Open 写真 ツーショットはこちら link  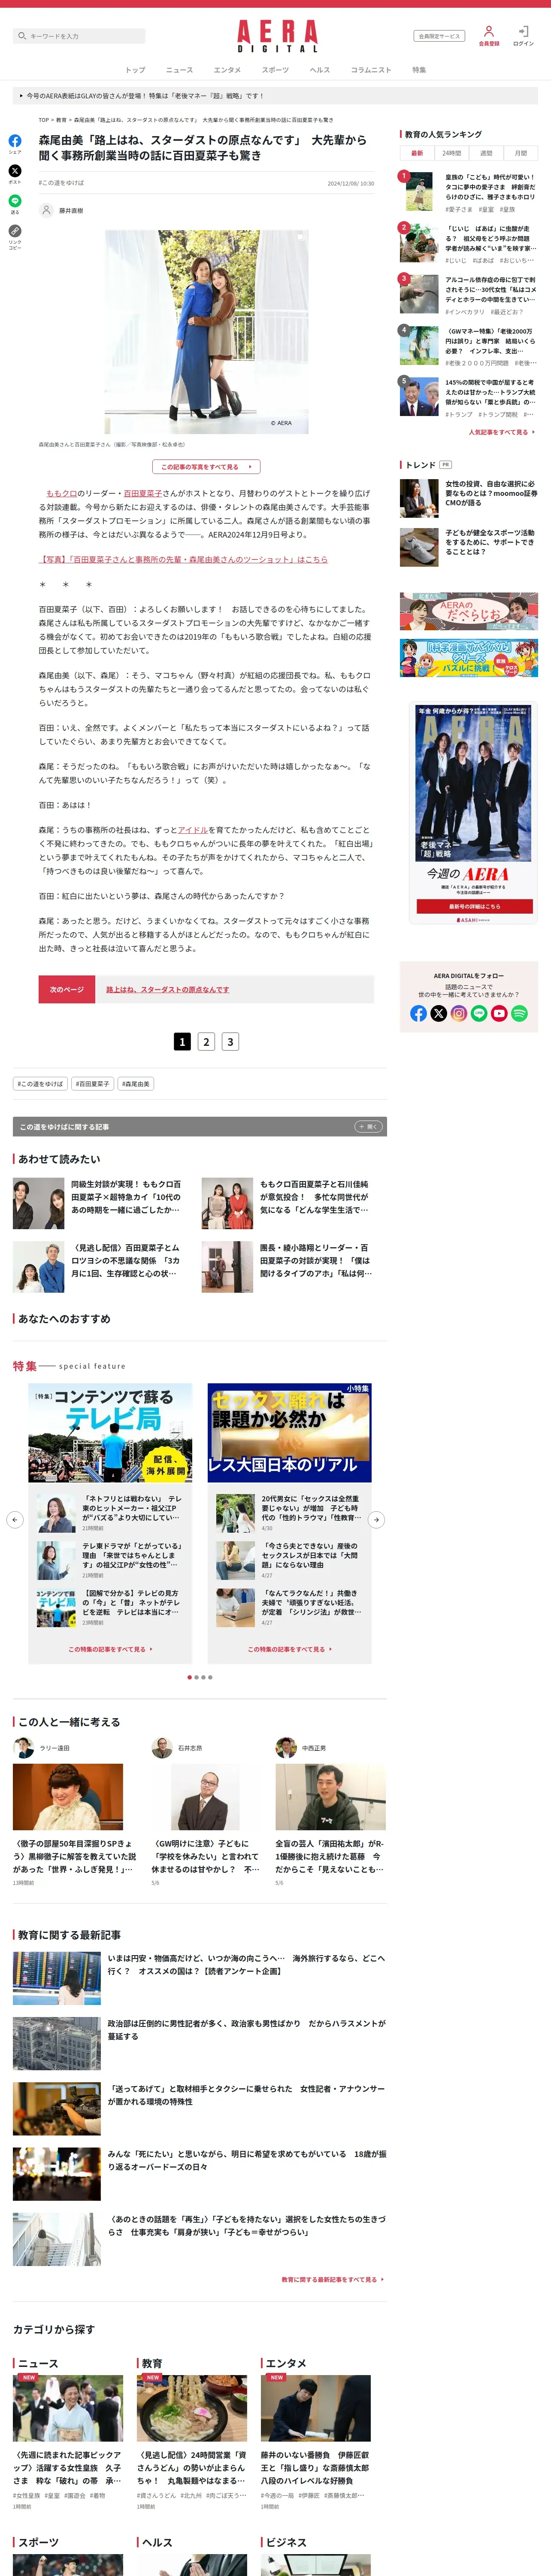[x=183, y=560]
